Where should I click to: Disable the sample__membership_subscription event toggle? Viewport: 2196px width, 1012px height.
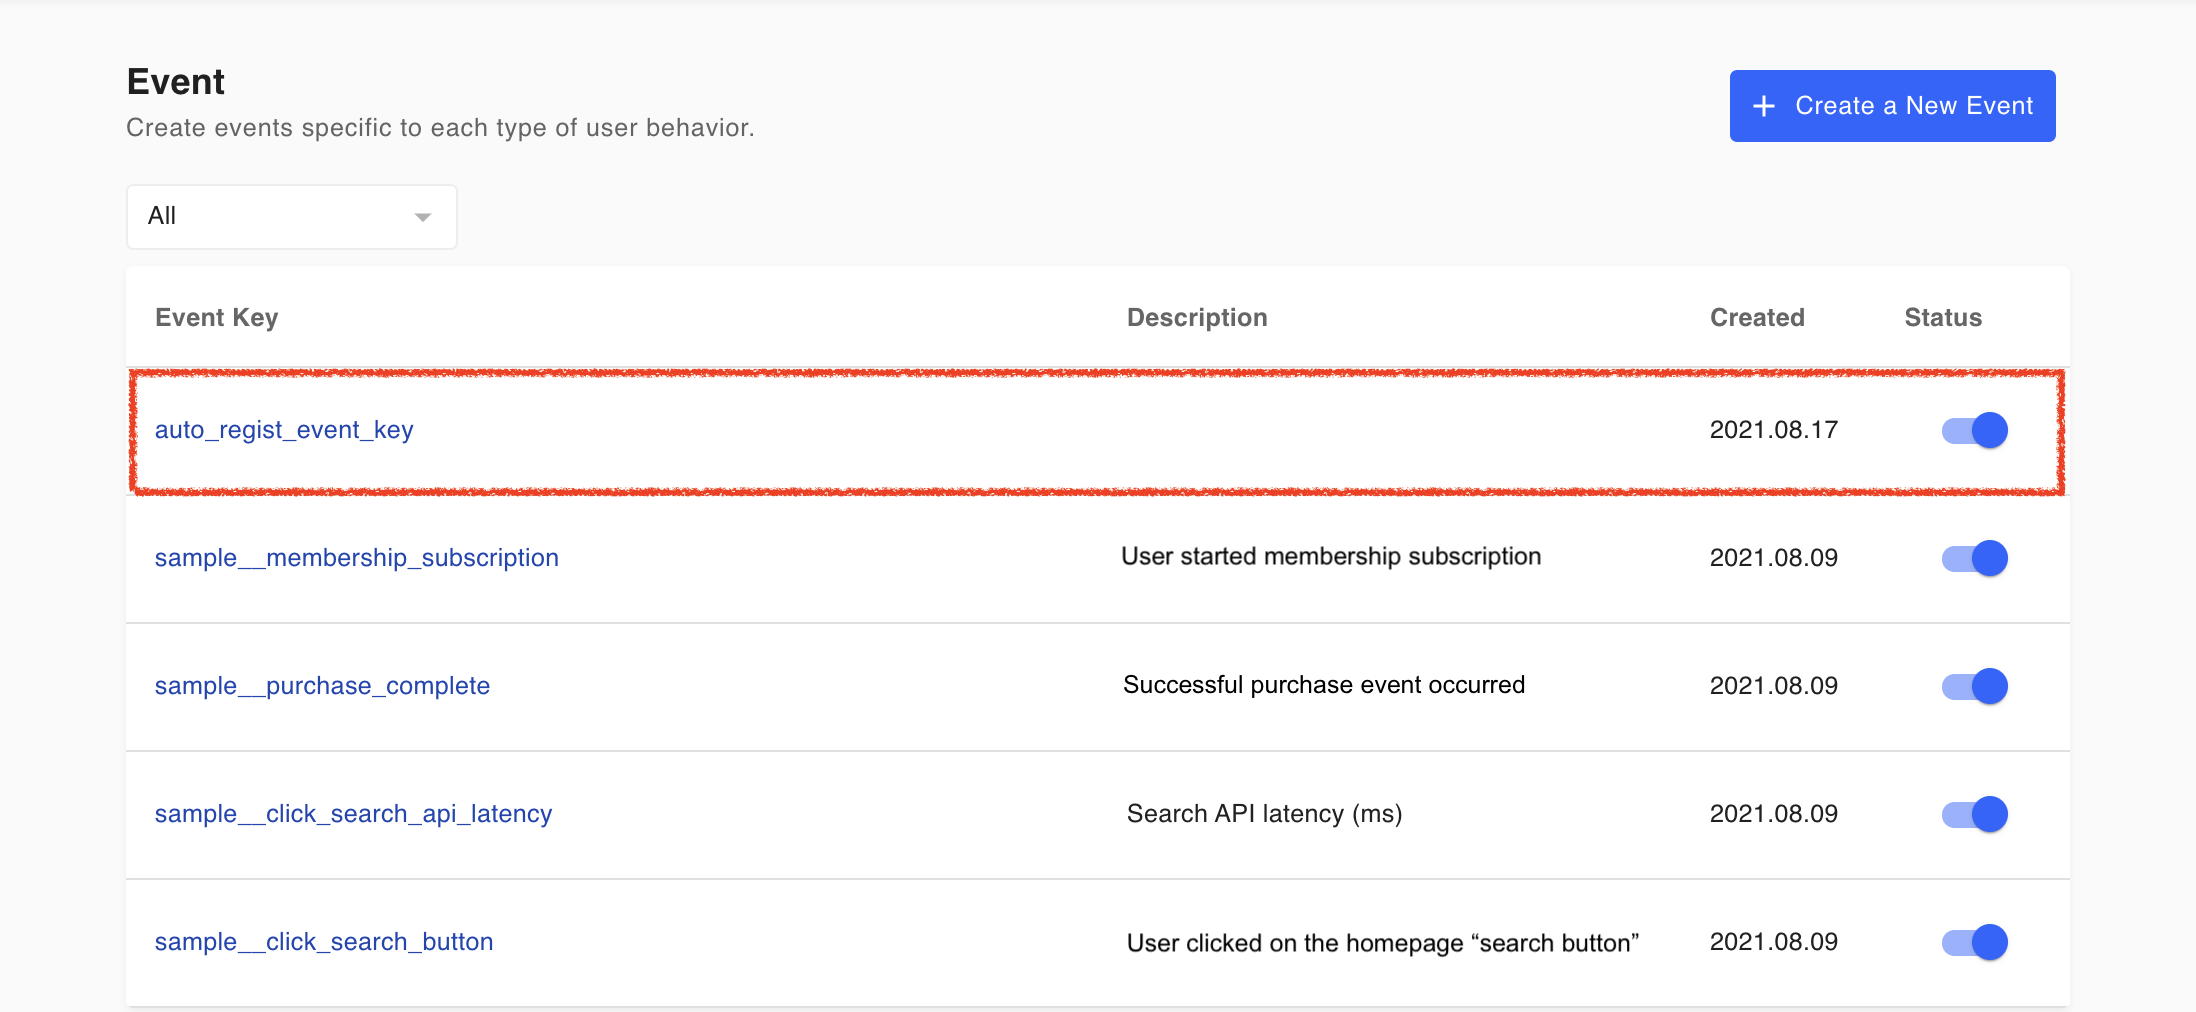coord(1975,558)
